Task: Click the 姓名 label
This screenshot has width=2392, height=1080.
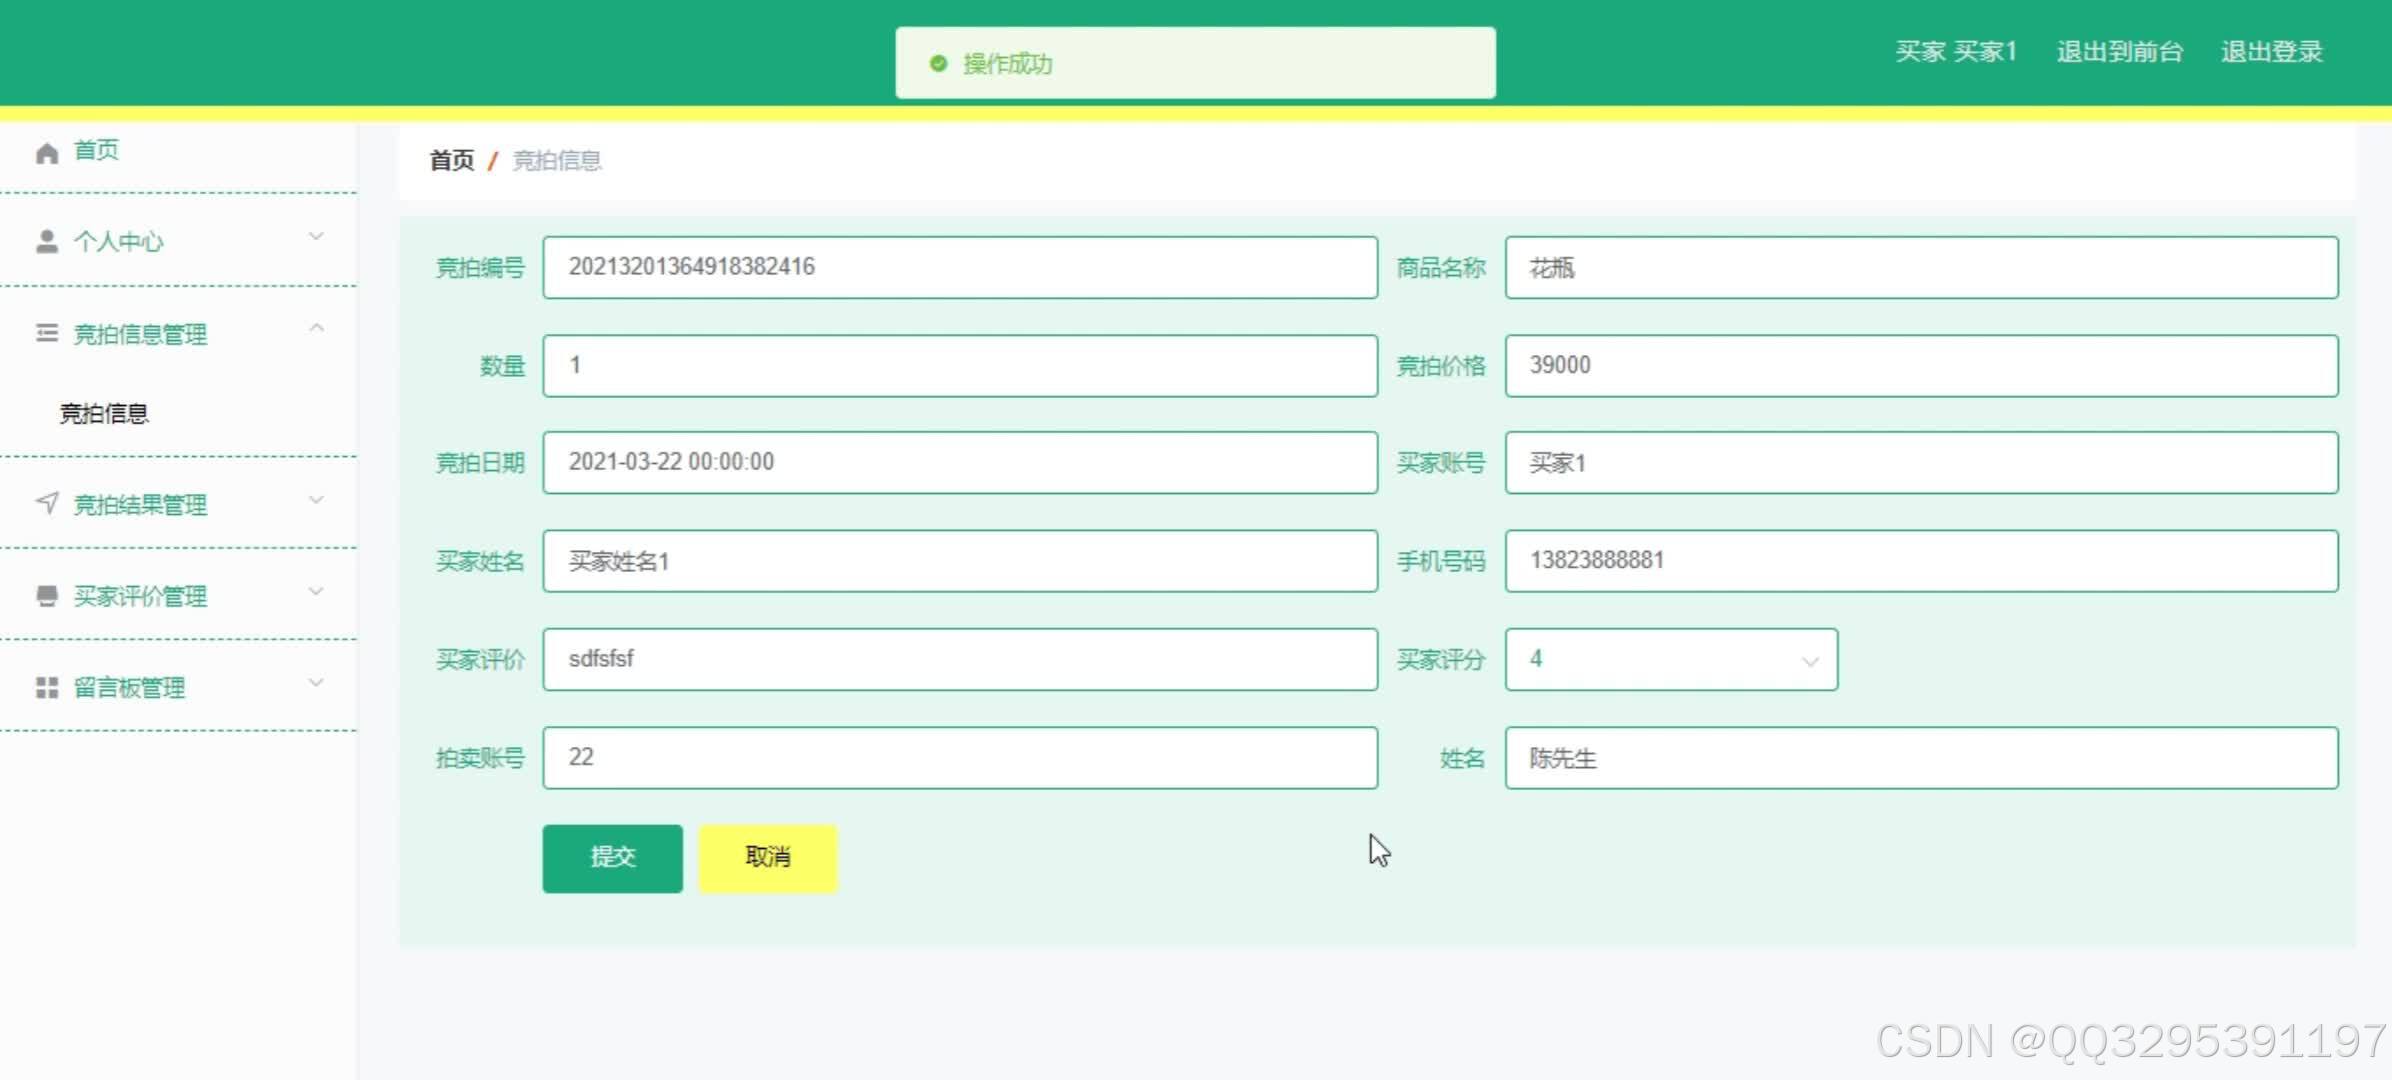Action: point(1462,758)
